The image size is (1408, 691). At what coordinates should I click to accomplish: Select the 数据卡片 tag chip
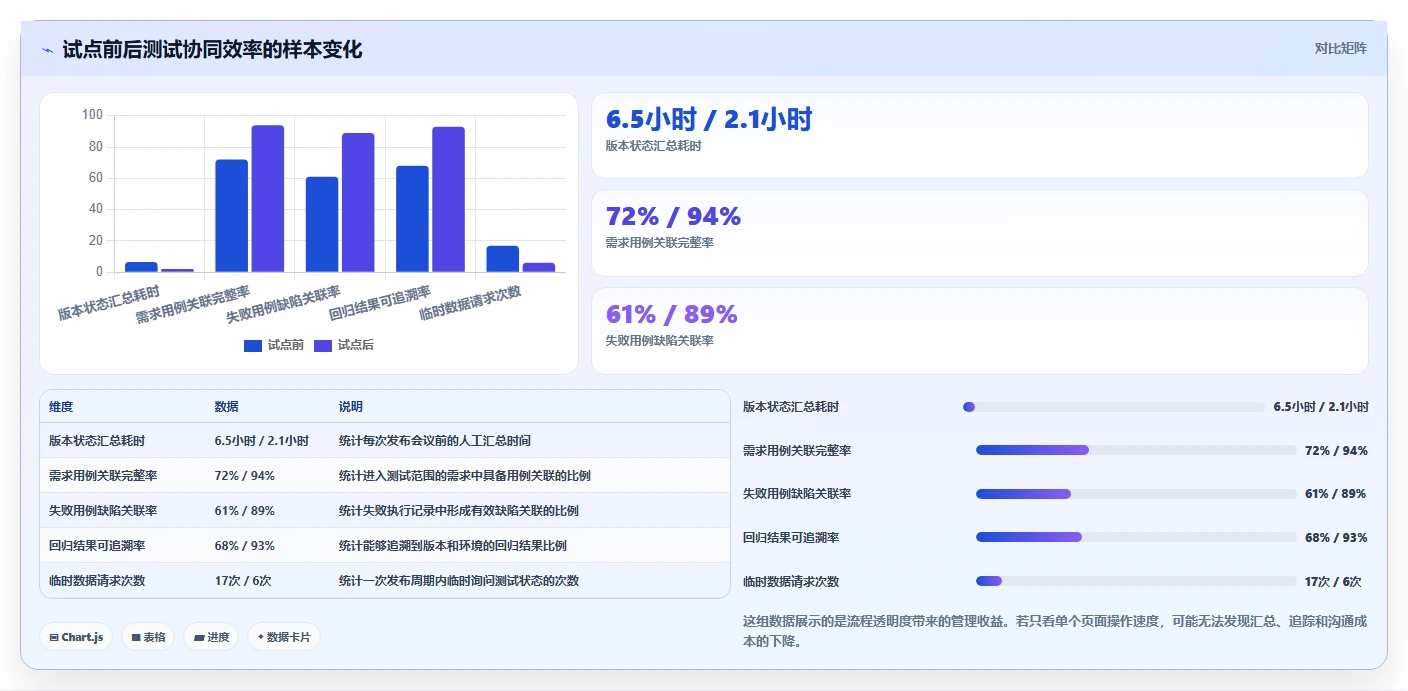(284, 637)
